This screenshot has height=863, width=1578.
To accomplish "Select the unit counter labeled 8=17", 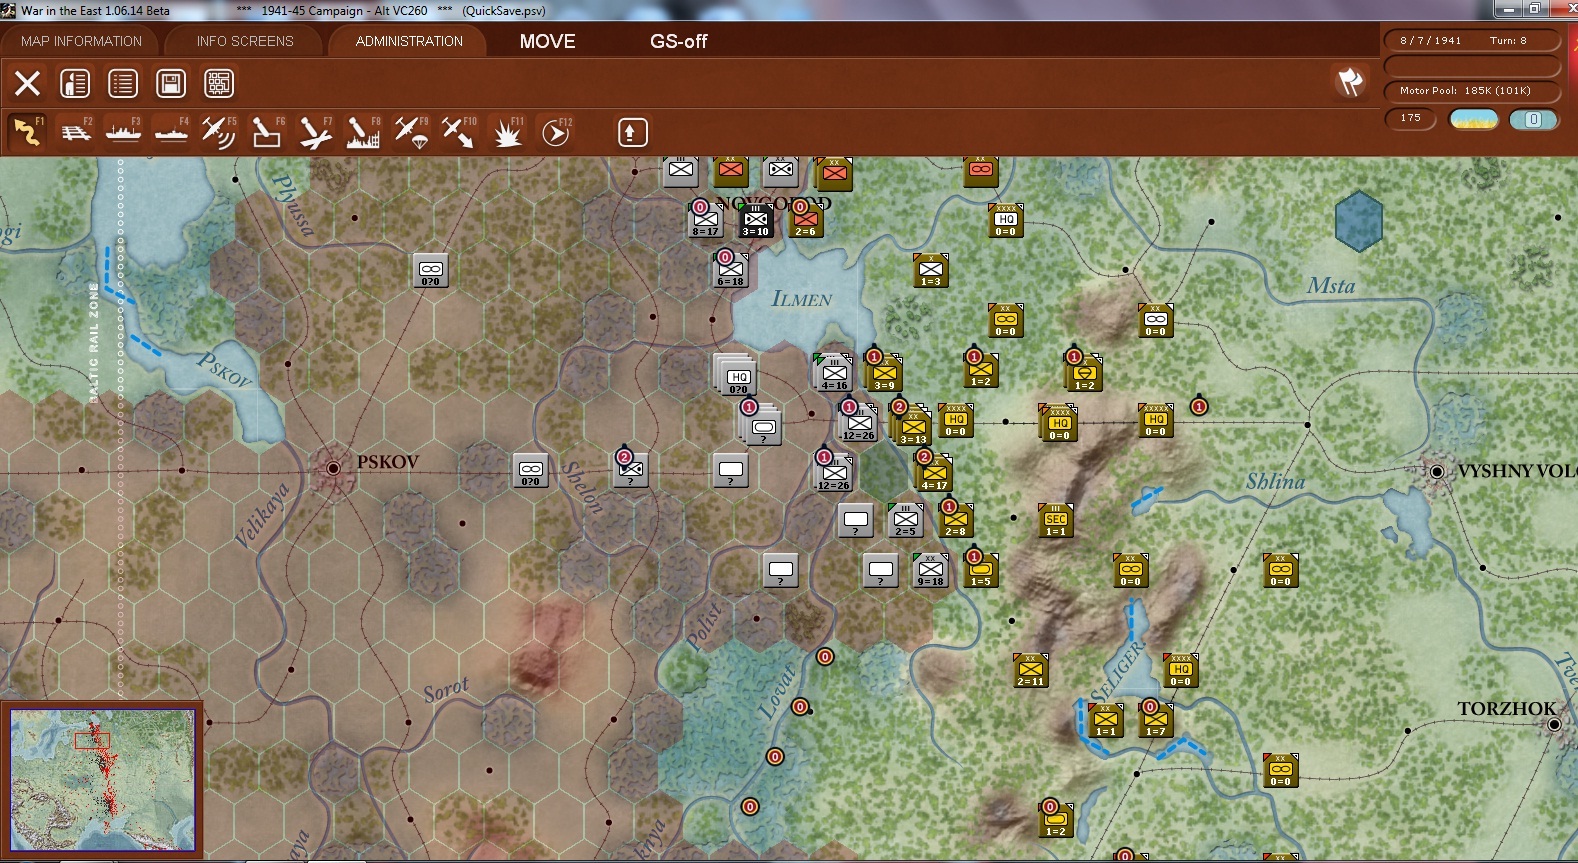I will pyautogui.click(x=706, y=220).
